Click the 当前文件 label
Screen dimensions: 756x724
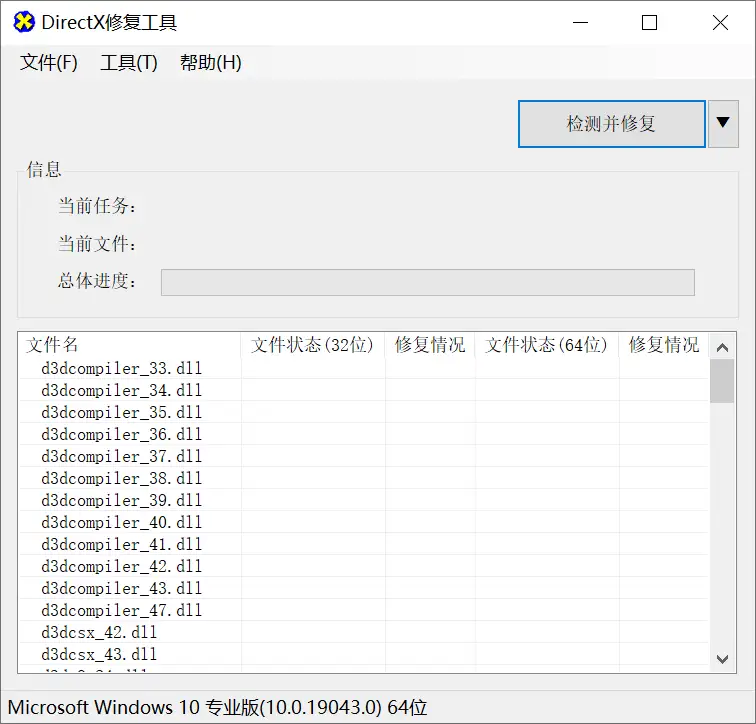(x=97, y=243)
